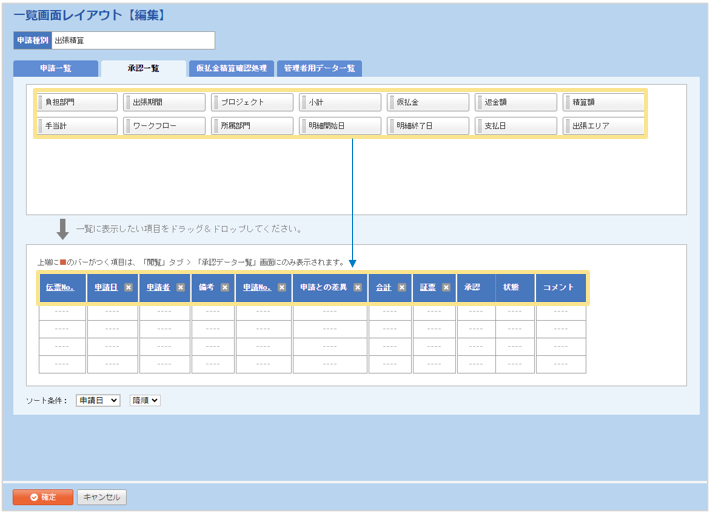Viewport: 711px width, 513px height.
Task: Click the ワークフロー item chip
Action: 165,126
